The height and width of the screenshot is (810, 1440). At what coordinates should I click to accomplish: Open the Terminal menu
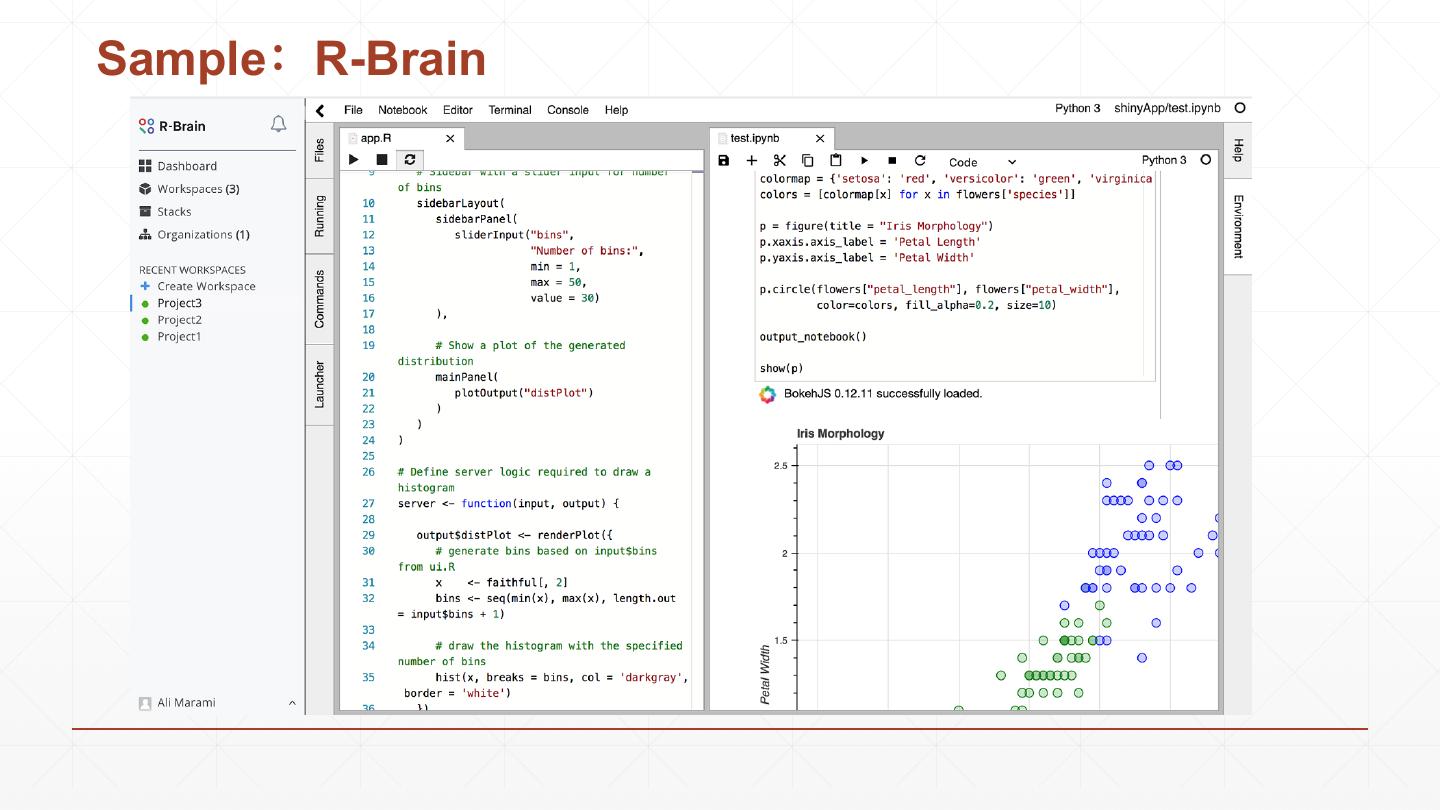click(510, 110)
